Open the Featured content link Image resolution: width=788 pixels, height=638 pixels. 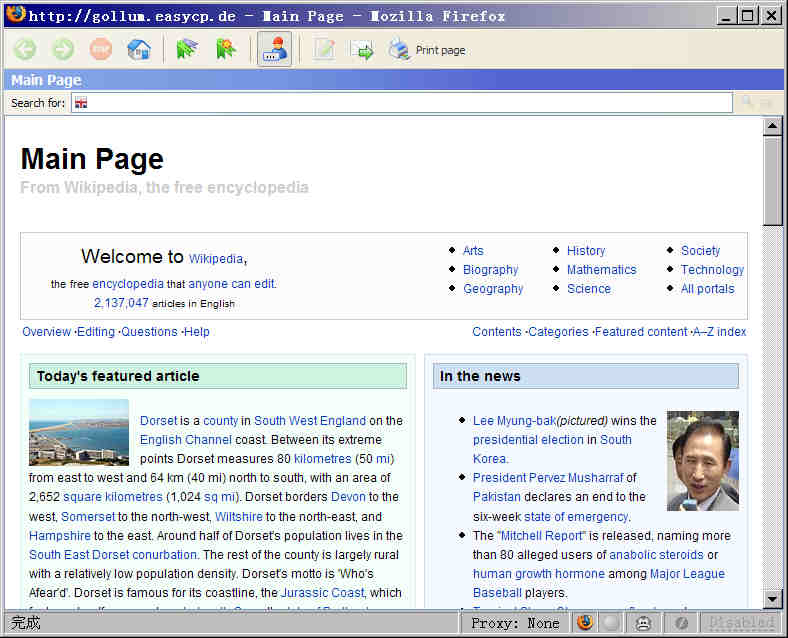(x=641, y=332)
